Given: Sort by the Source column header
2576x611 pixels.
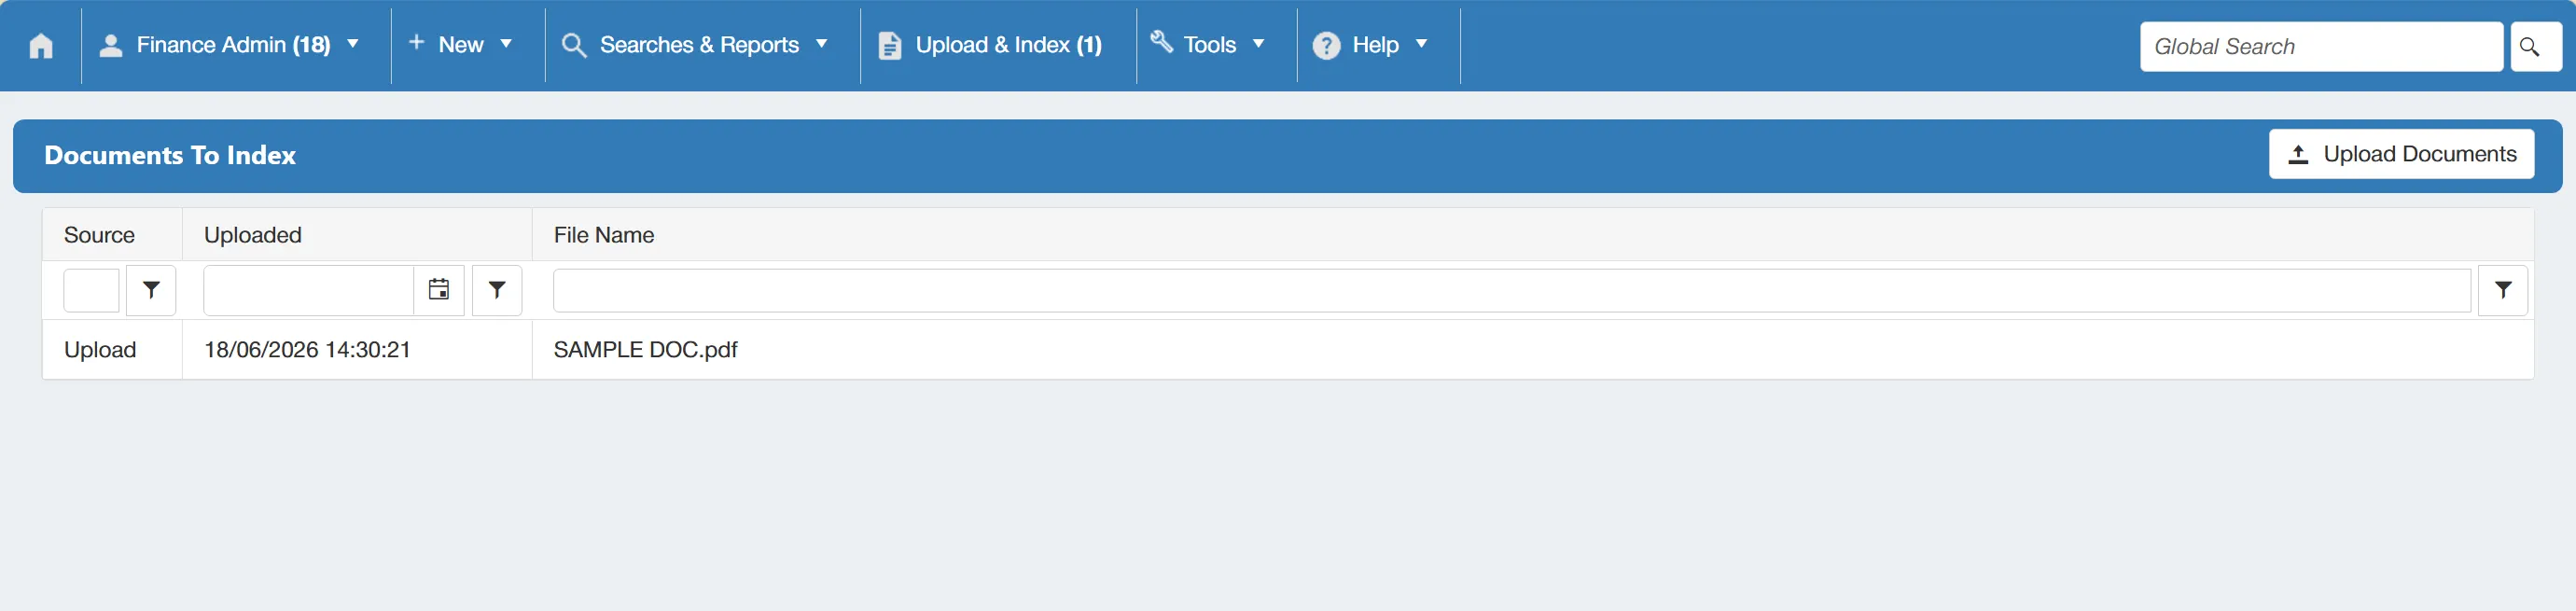Looking at the screenshot, I should pyautogui.click(x=99, y=235).
